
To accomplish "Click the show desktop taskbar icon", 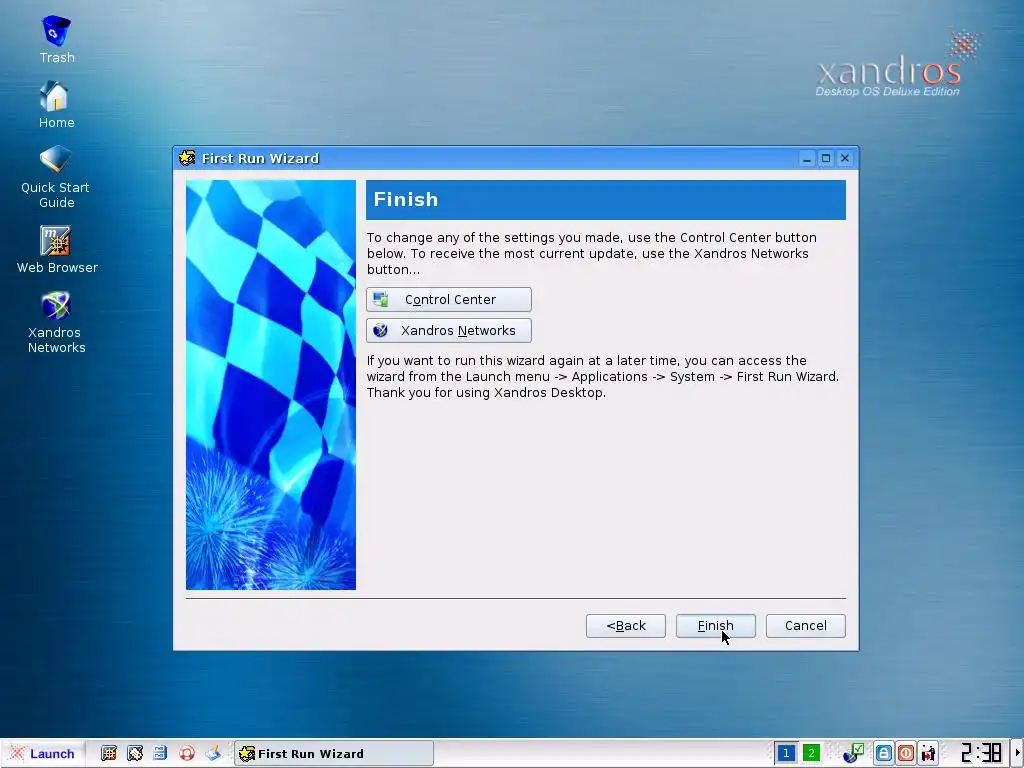I will coord(213,754).
